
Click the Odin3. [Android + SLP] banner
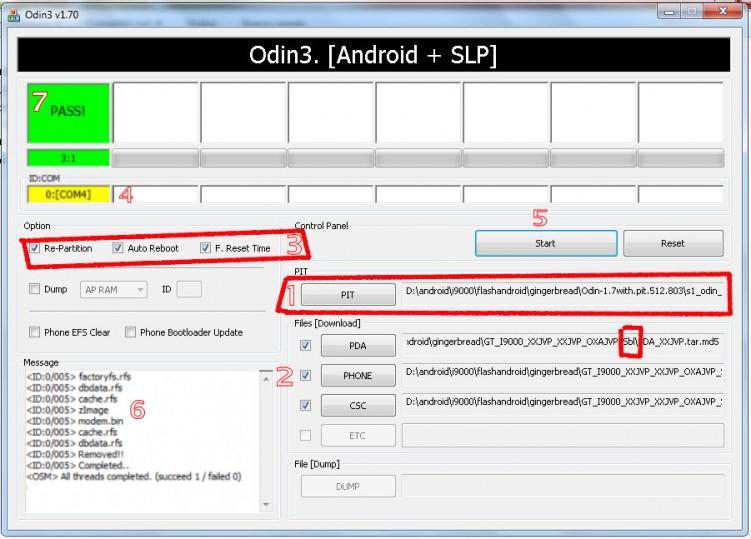point(374,55)
